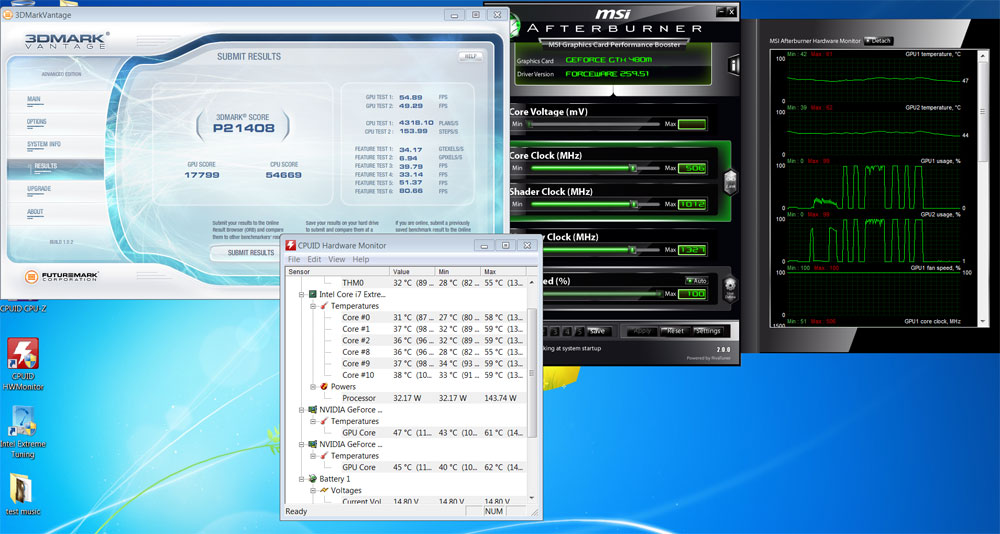Collapse the Voltages node
This screenshot has width=1000, height=534.
pos(313,490)
